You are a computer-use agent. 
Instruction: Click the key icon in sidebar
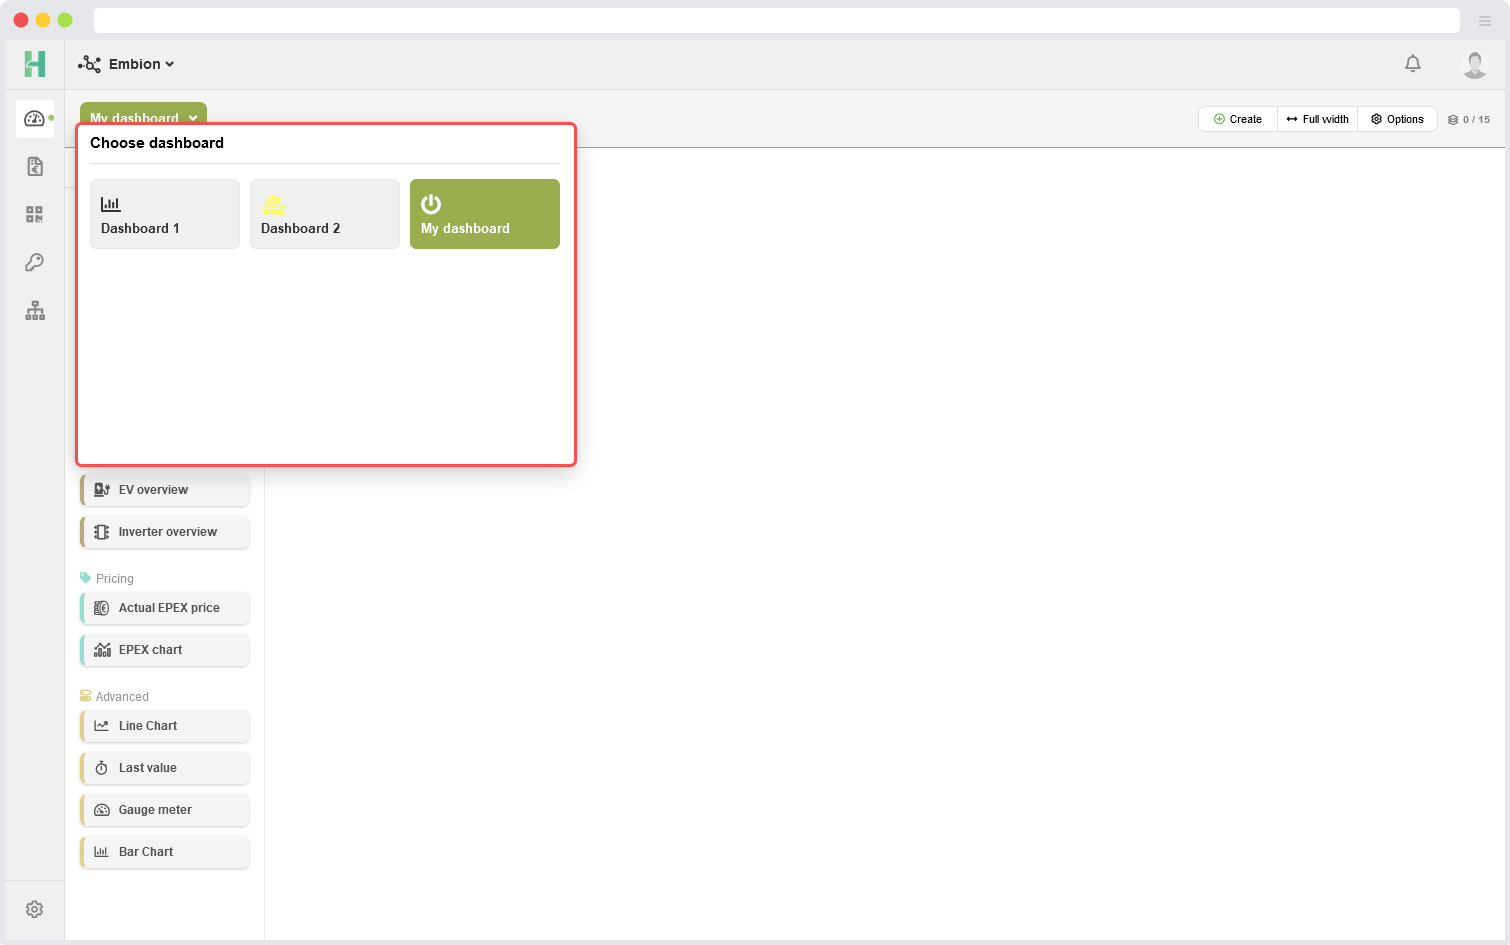(x=35, y=263)
